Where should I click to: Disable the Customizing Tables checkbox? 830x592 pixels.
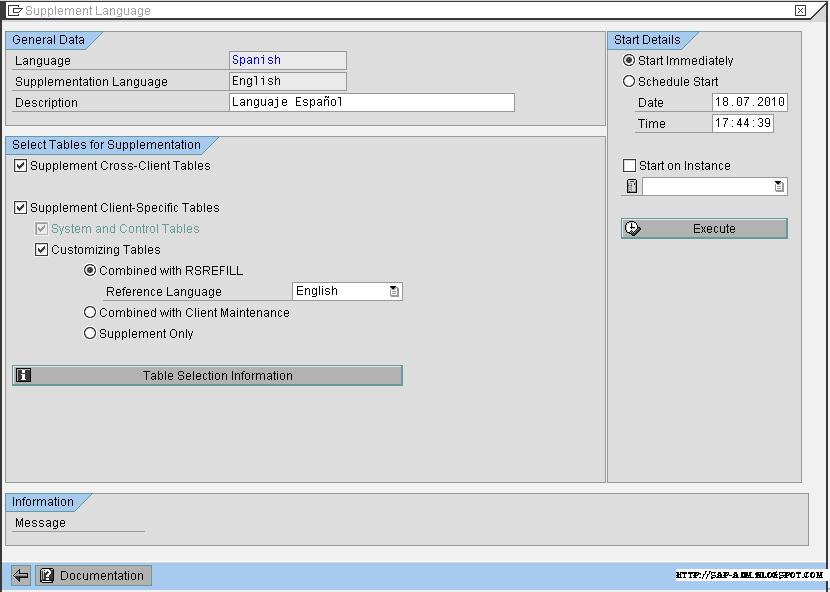pyautogui.click(x=41, y=249)
